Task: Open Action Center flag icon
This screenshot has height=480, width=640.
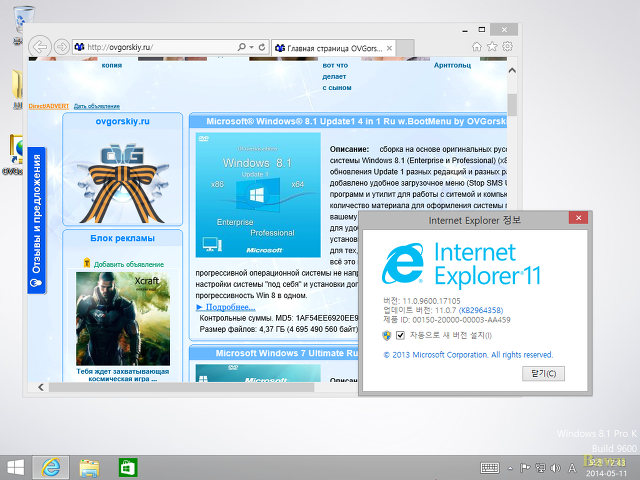Action: [524, 468]
